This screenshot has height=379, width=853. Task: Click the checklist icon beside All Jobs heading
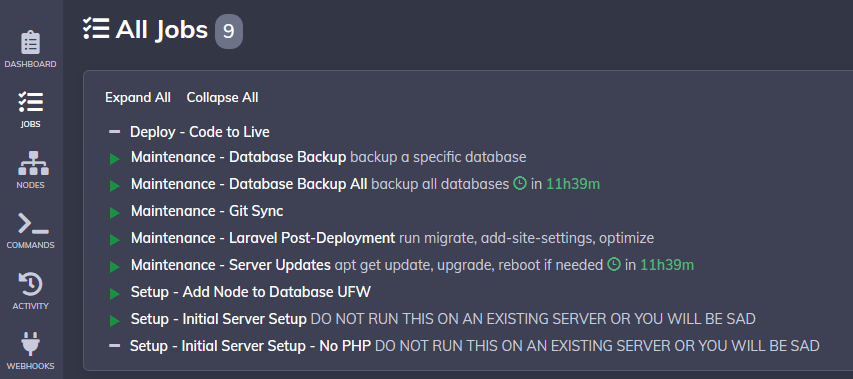point(96,28)
